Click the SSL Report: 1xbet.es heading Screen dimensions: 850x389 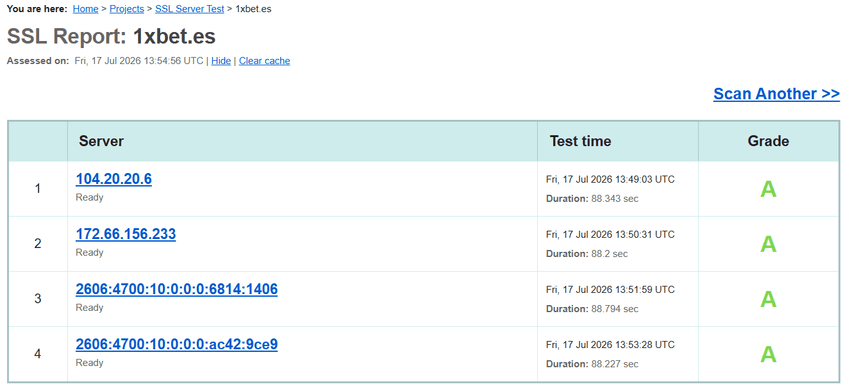(x=111, y=36)
